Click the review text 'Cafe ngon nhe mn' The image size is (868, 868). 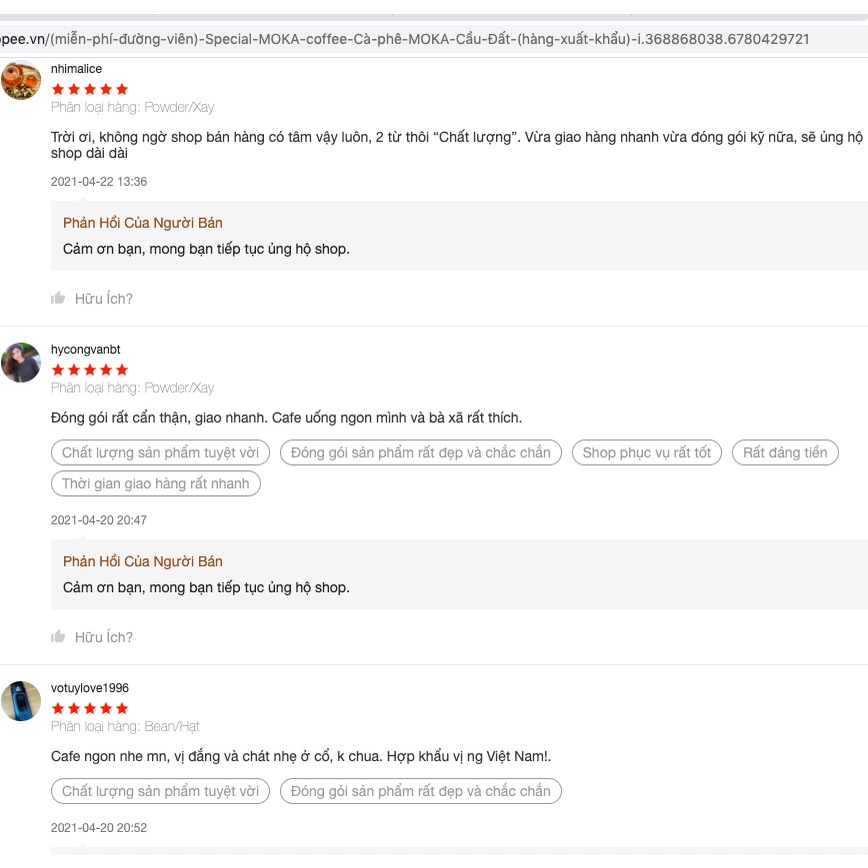pyautogui.click(x=301, y=756)
